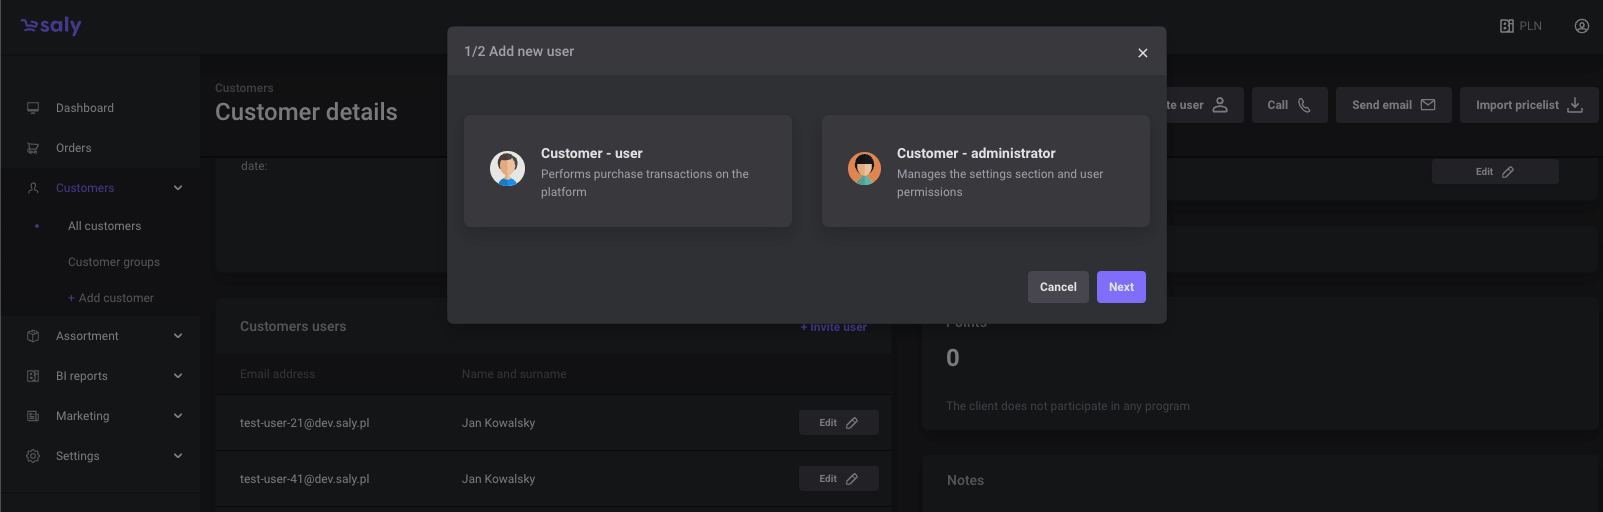Open Dashboard from the sidebar

point(85,108)
